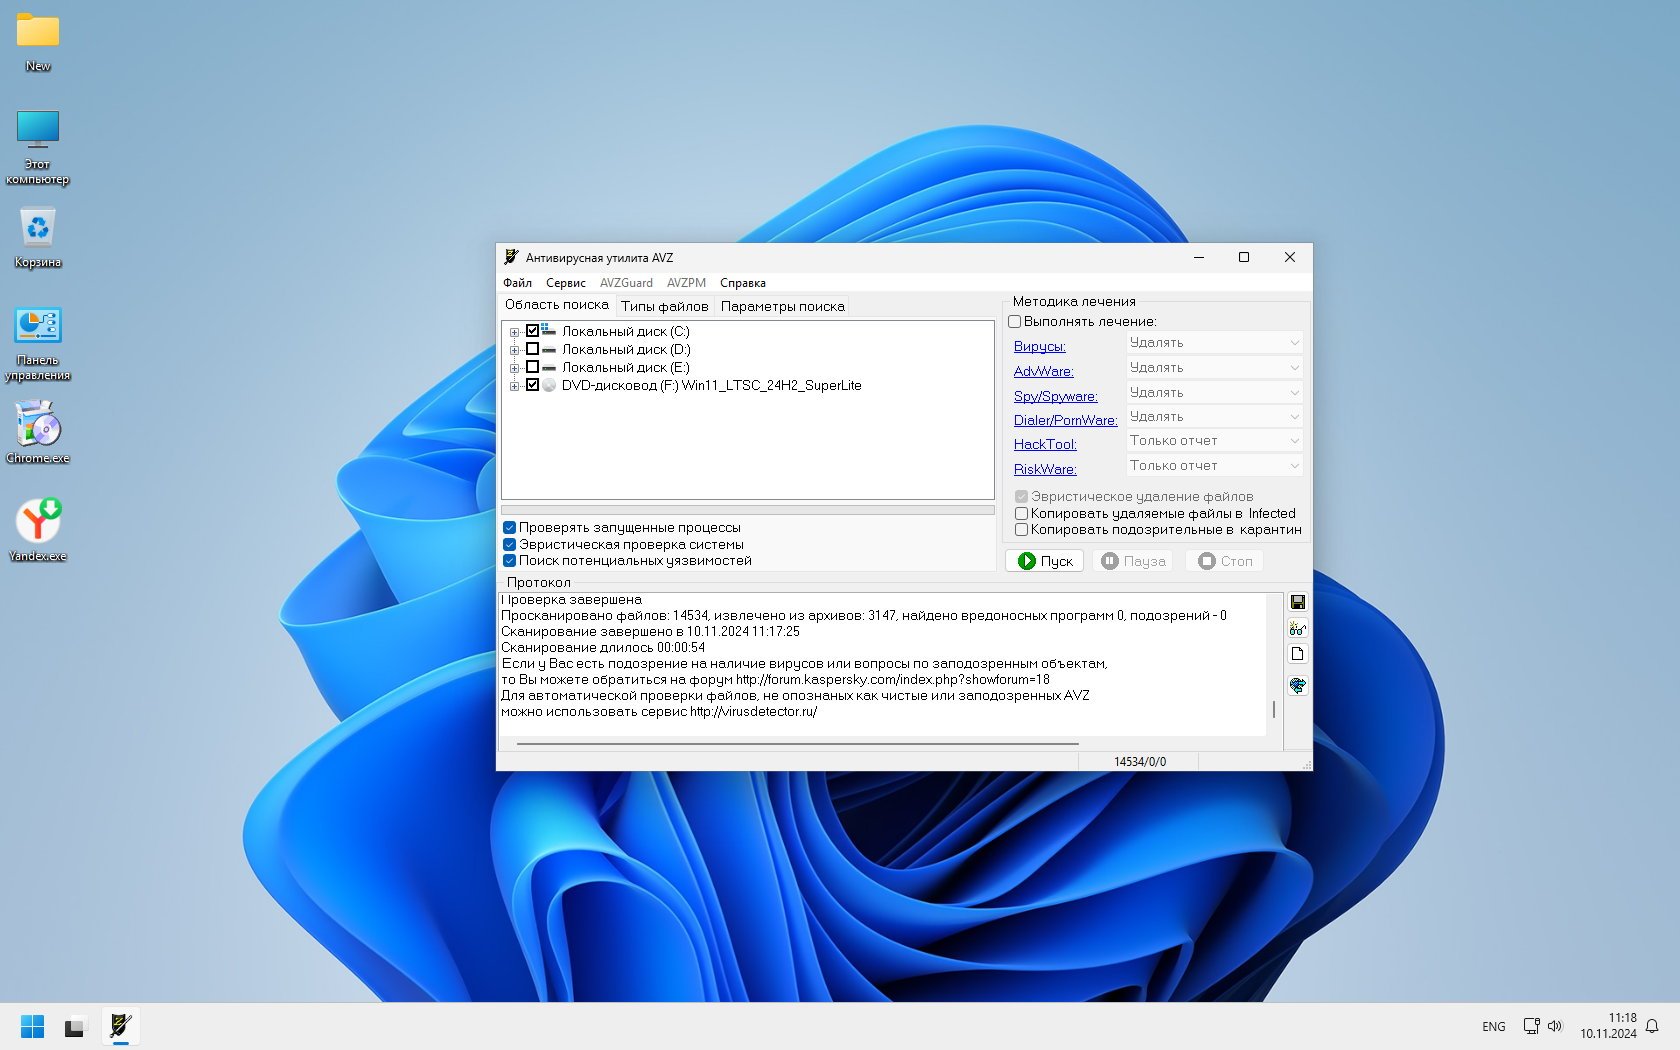Image resolution: width=1680 pixels, height=1050 pixels.
Task: Open the Windows Start menu
Action: coord(32,1026)
